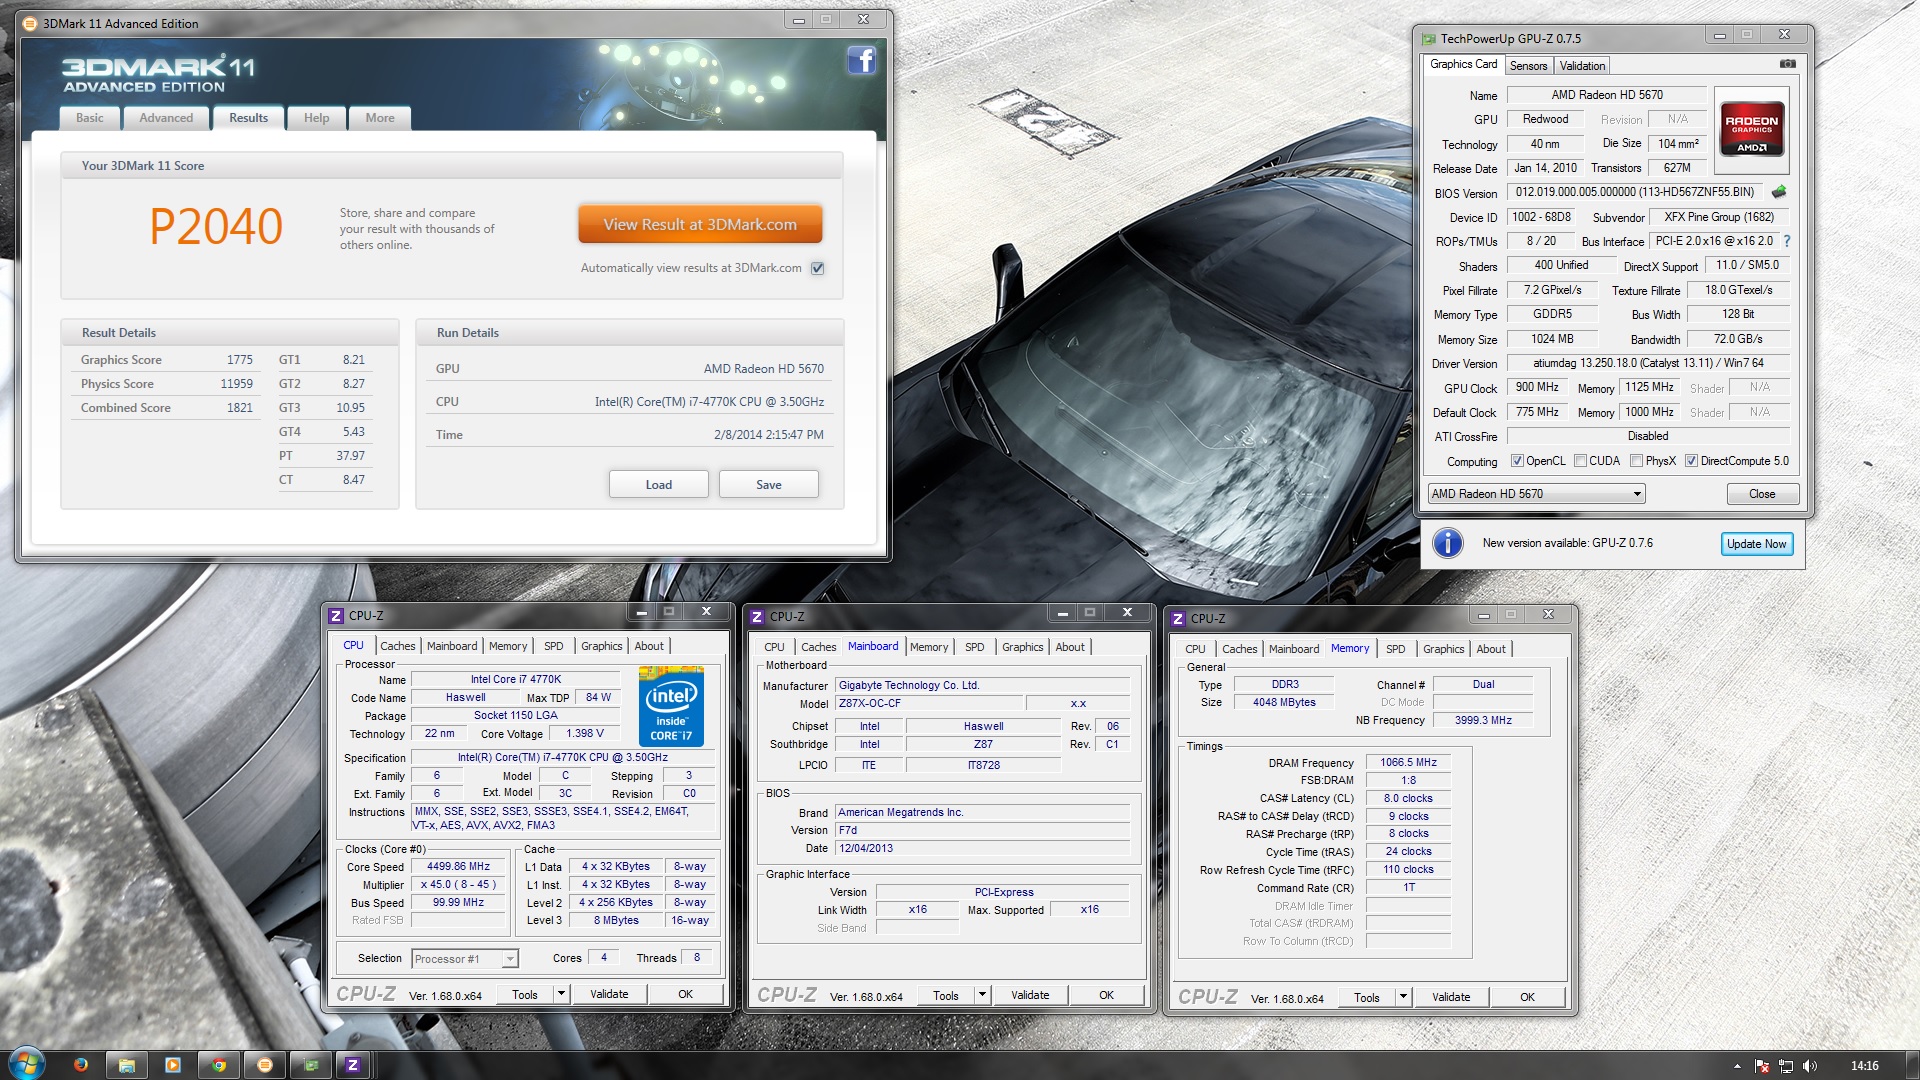The image size is (1920, 1080).
Task: Expand Tools arrow in CPU-Z Mainboard window
Action: pyautogui.click(x=982, y=995)
